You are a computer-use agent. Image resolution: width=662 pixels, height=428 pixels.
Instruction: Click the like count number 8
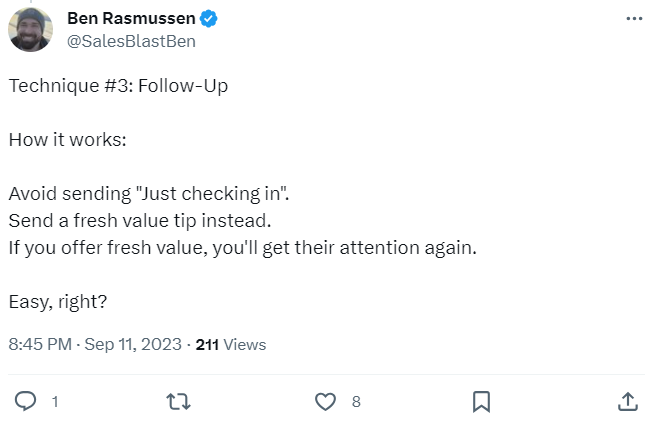(x=356, y=402)
